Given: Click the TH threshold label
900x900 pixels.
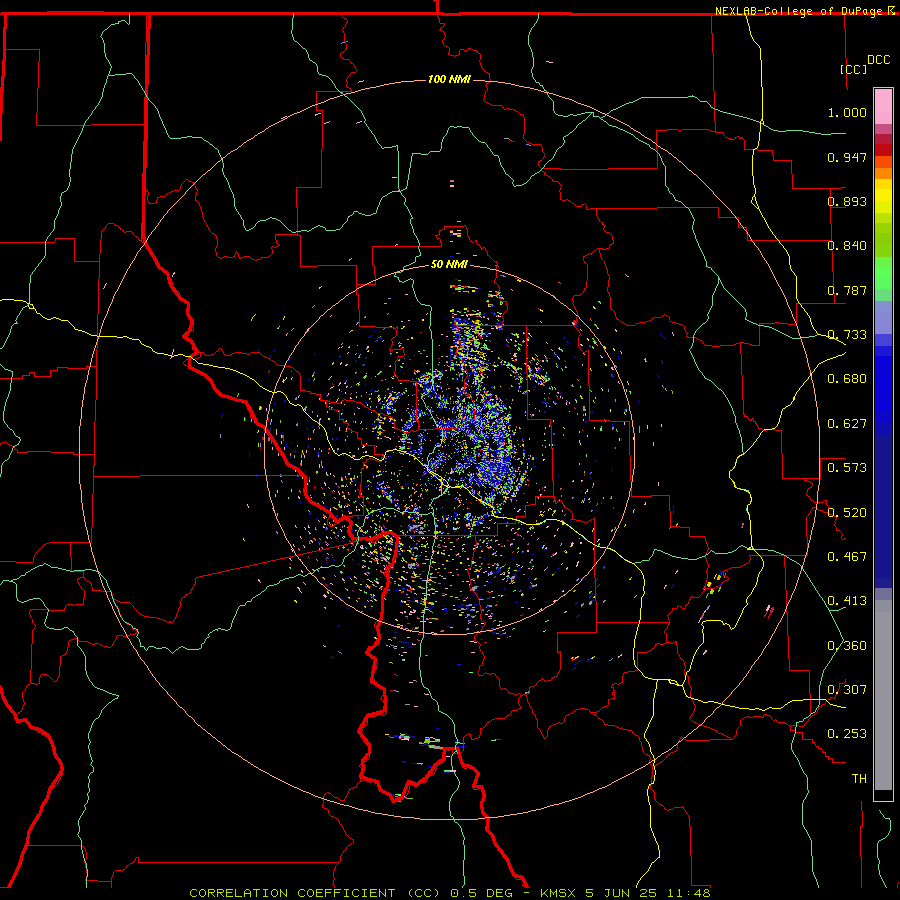Looking at the screenshot, I should (x=859, y=779).
